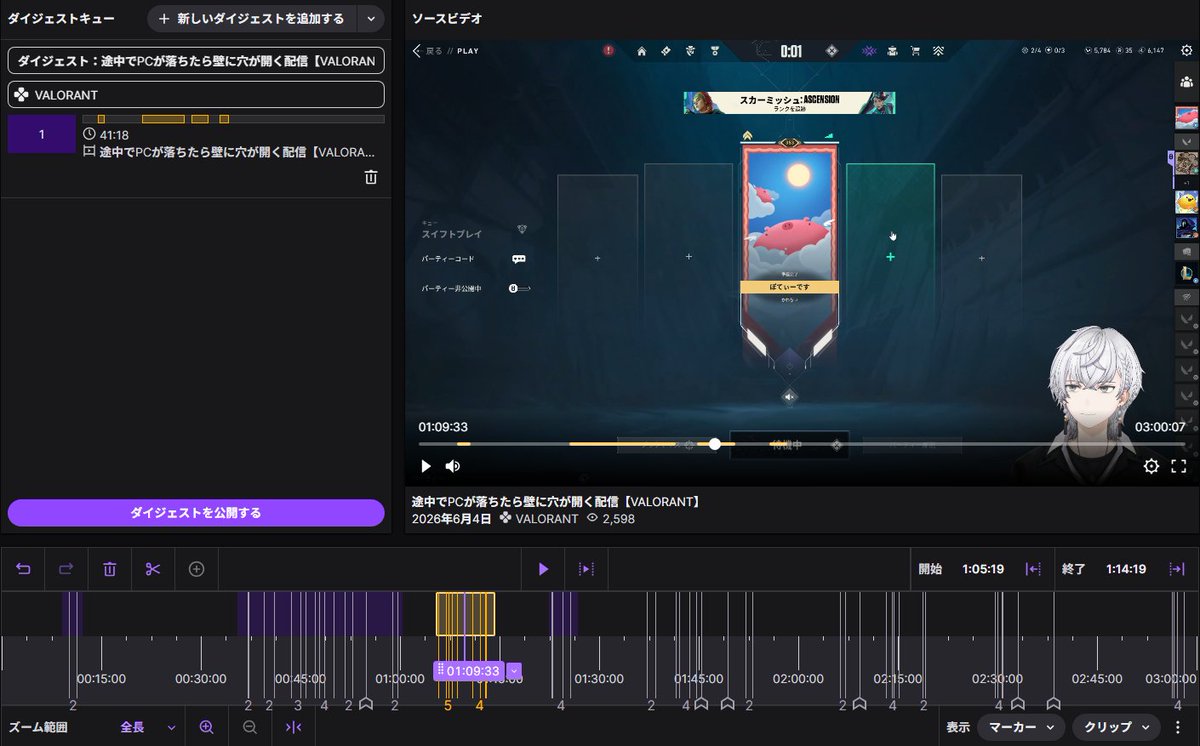Select the purple segment just before 01:30:00
This screenshot has height=746, width=1200.
(564, 613)
